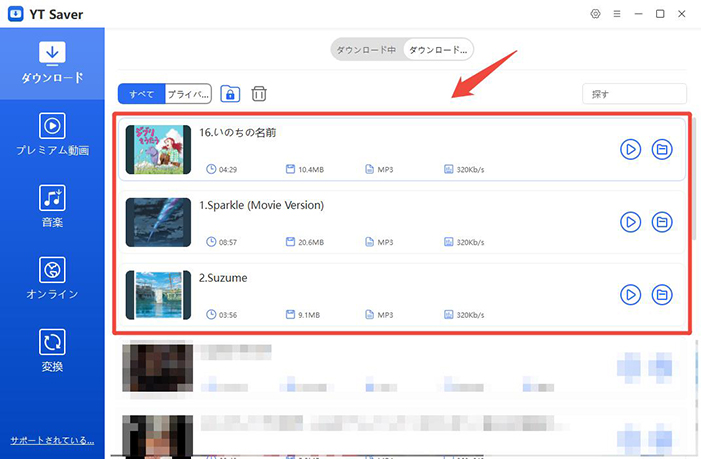701x459 pixels.
Task: Select the プライバ… private filter tab
Action: pyautogui.click(x=188, y=94)
